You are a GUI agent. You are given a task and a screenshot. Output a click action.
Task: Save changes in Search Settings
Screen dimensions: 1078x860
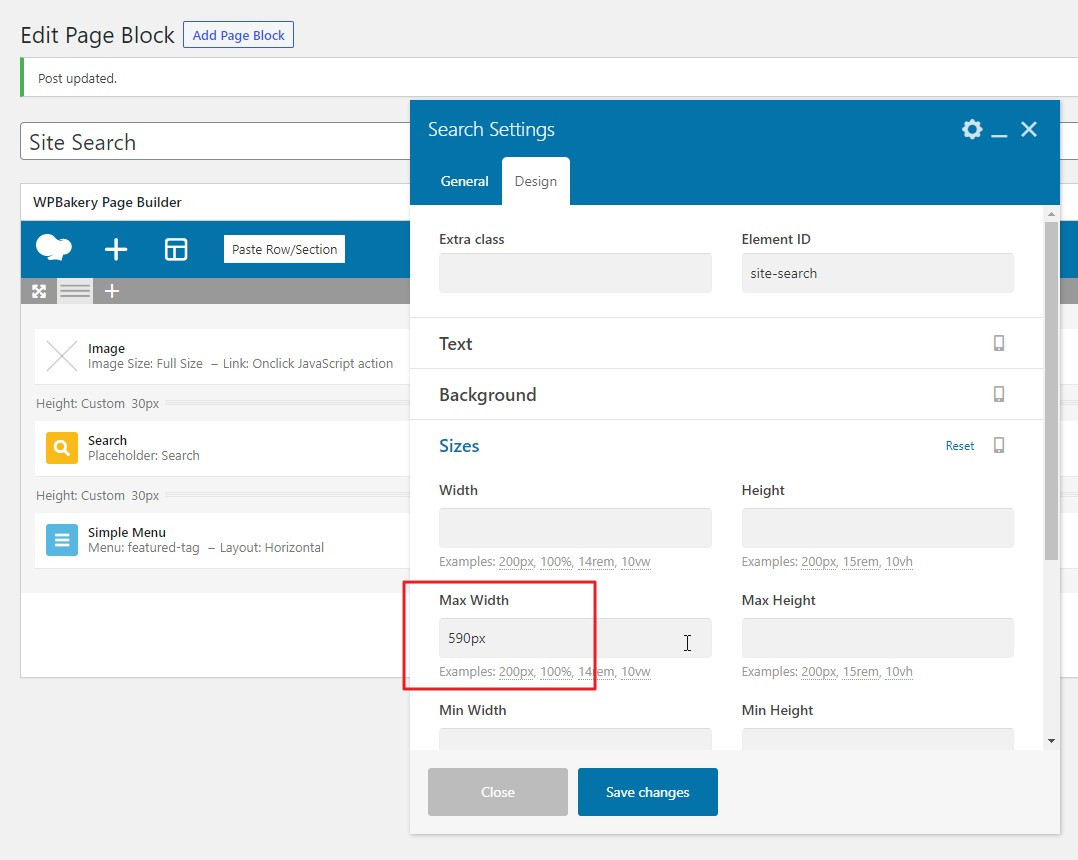click(648, 792)
